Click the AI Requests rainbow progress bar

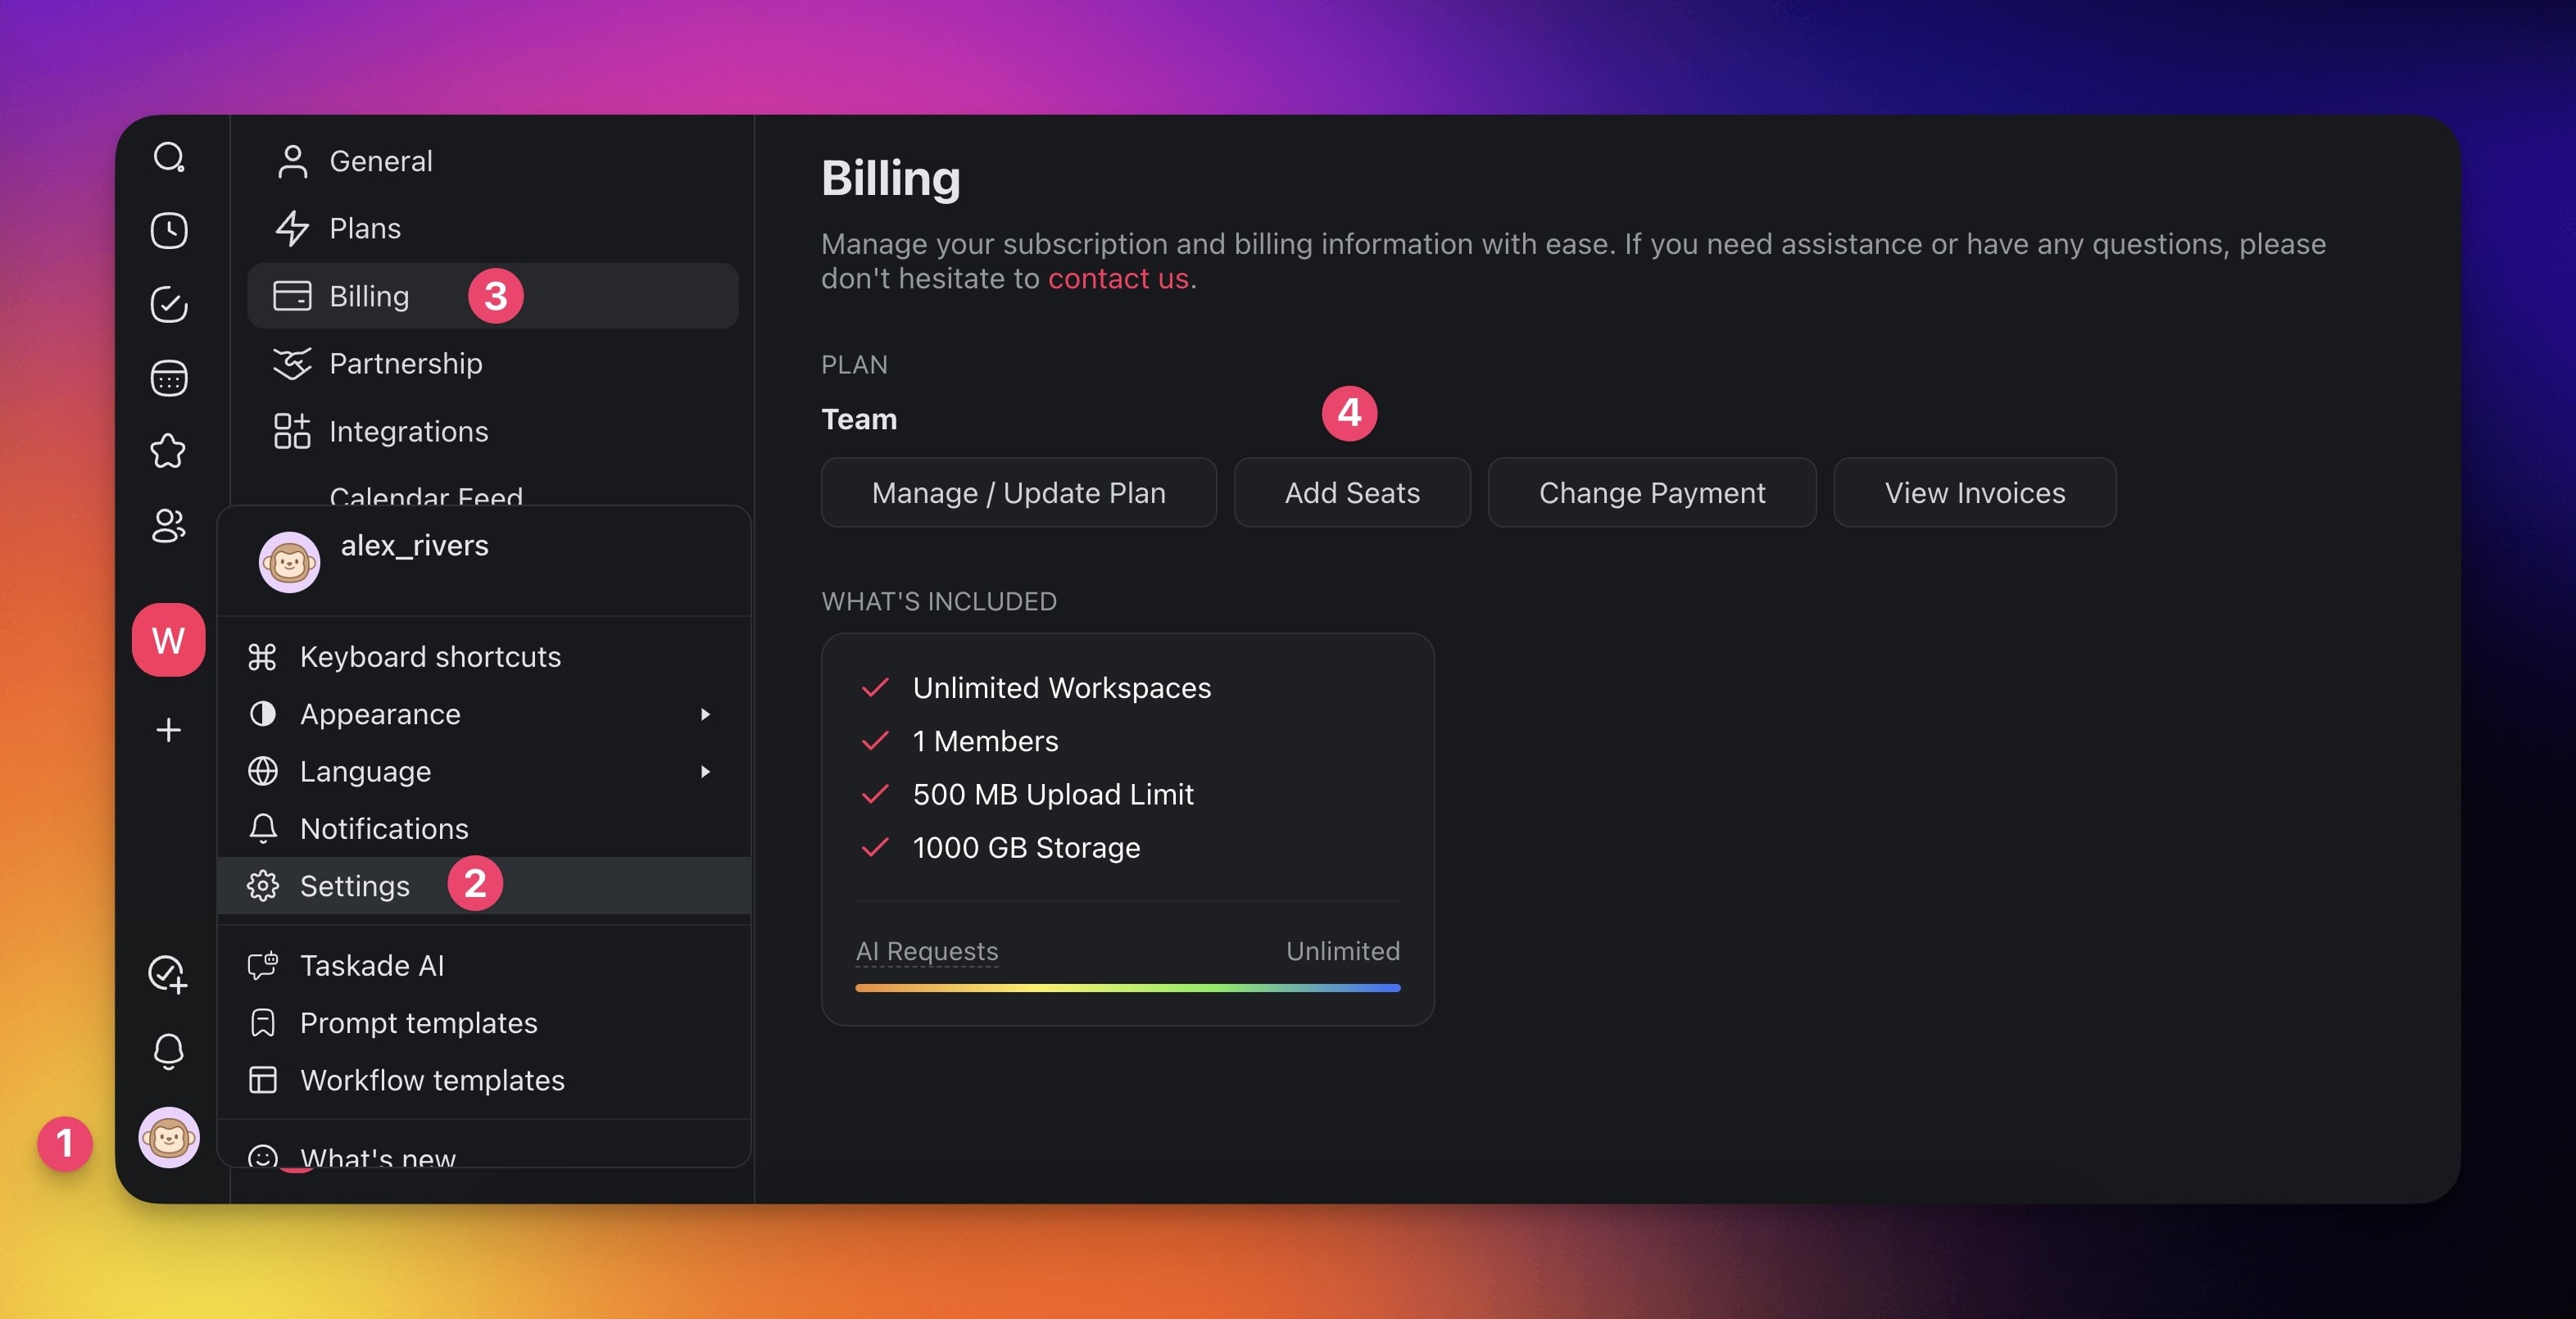[x=1127, y=988]
